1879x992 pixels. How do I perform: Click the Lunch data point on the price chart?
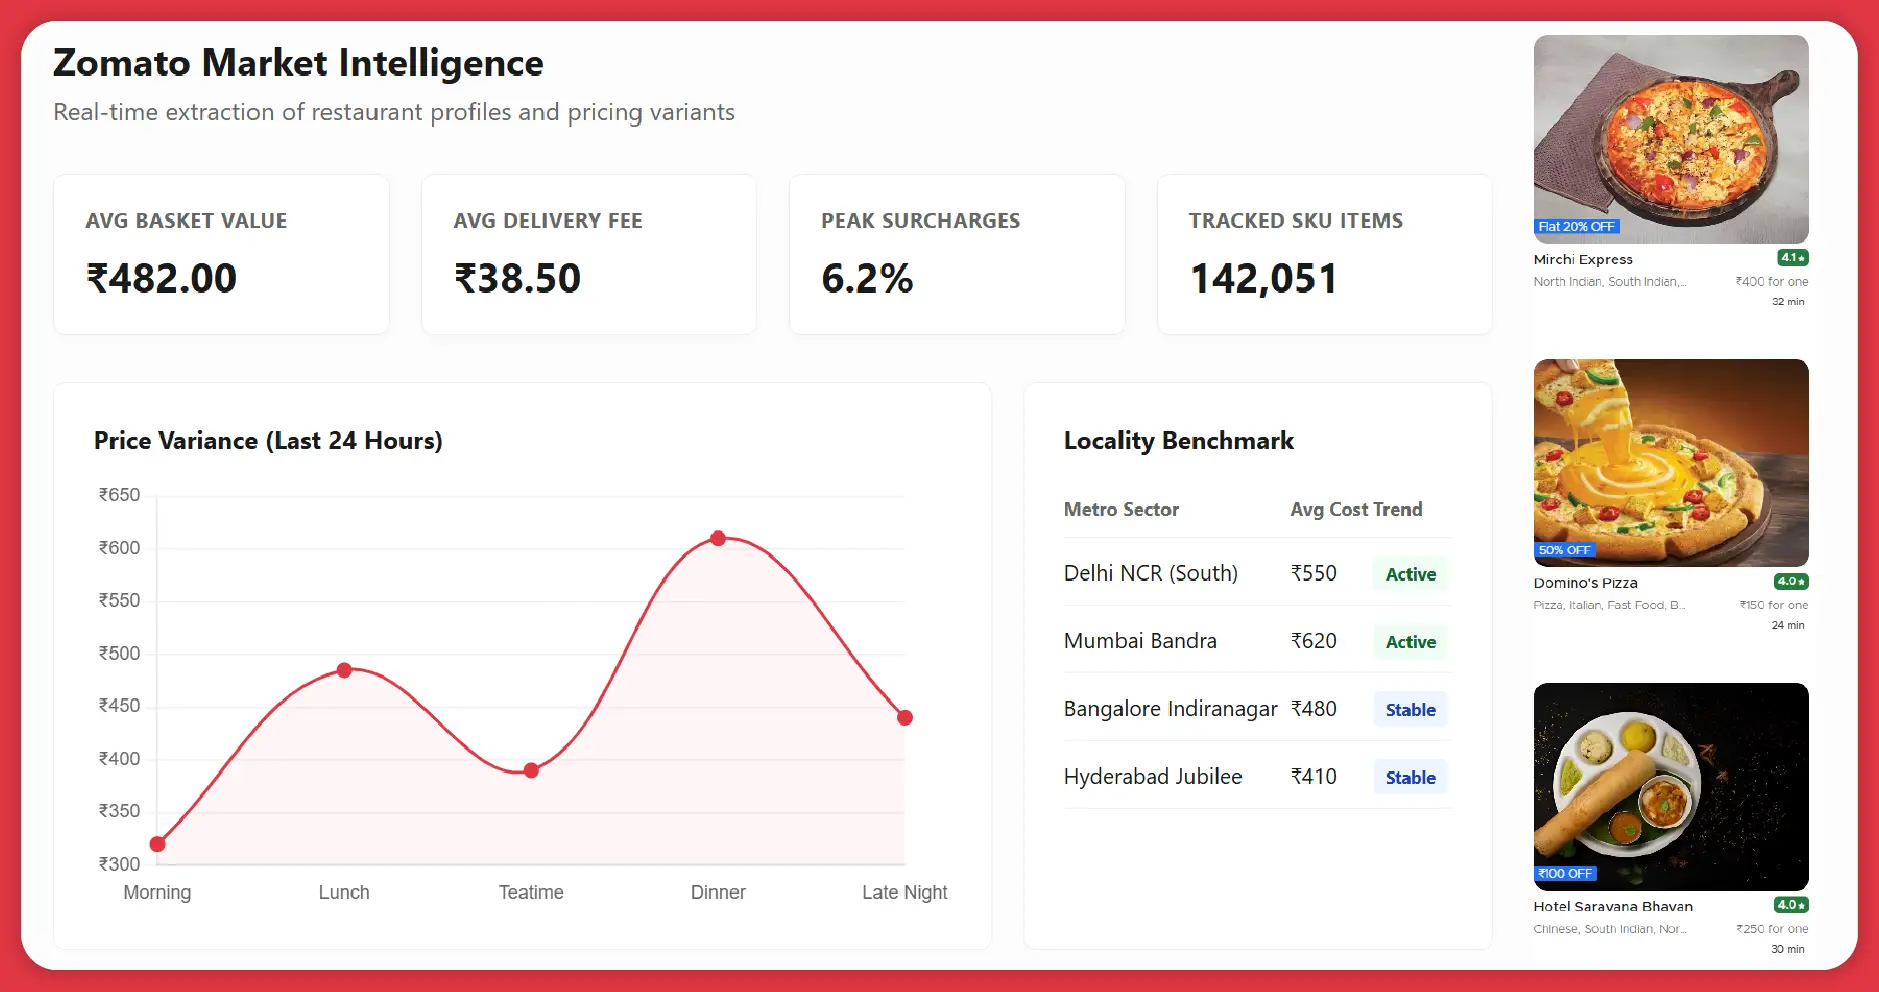344,670
